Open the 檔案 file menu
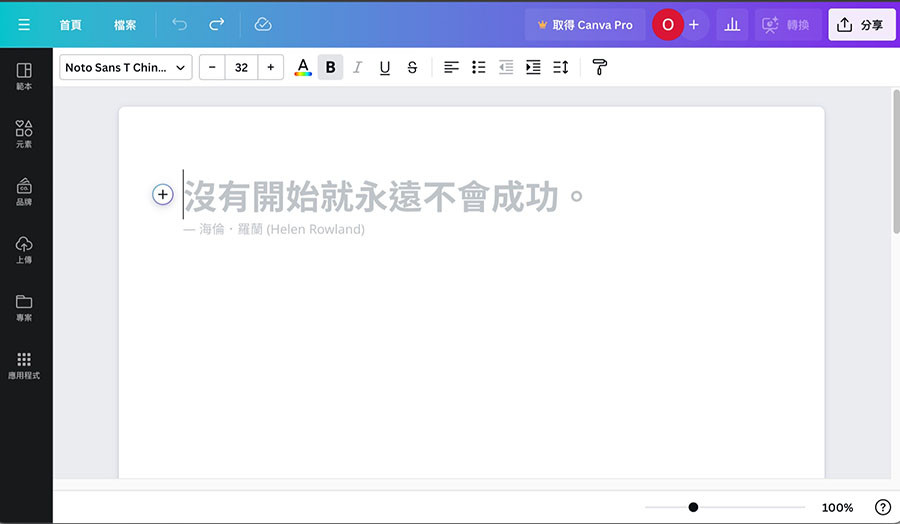Image resolution: width=900 pixels, height=524 pixels. tap(125, 25)
